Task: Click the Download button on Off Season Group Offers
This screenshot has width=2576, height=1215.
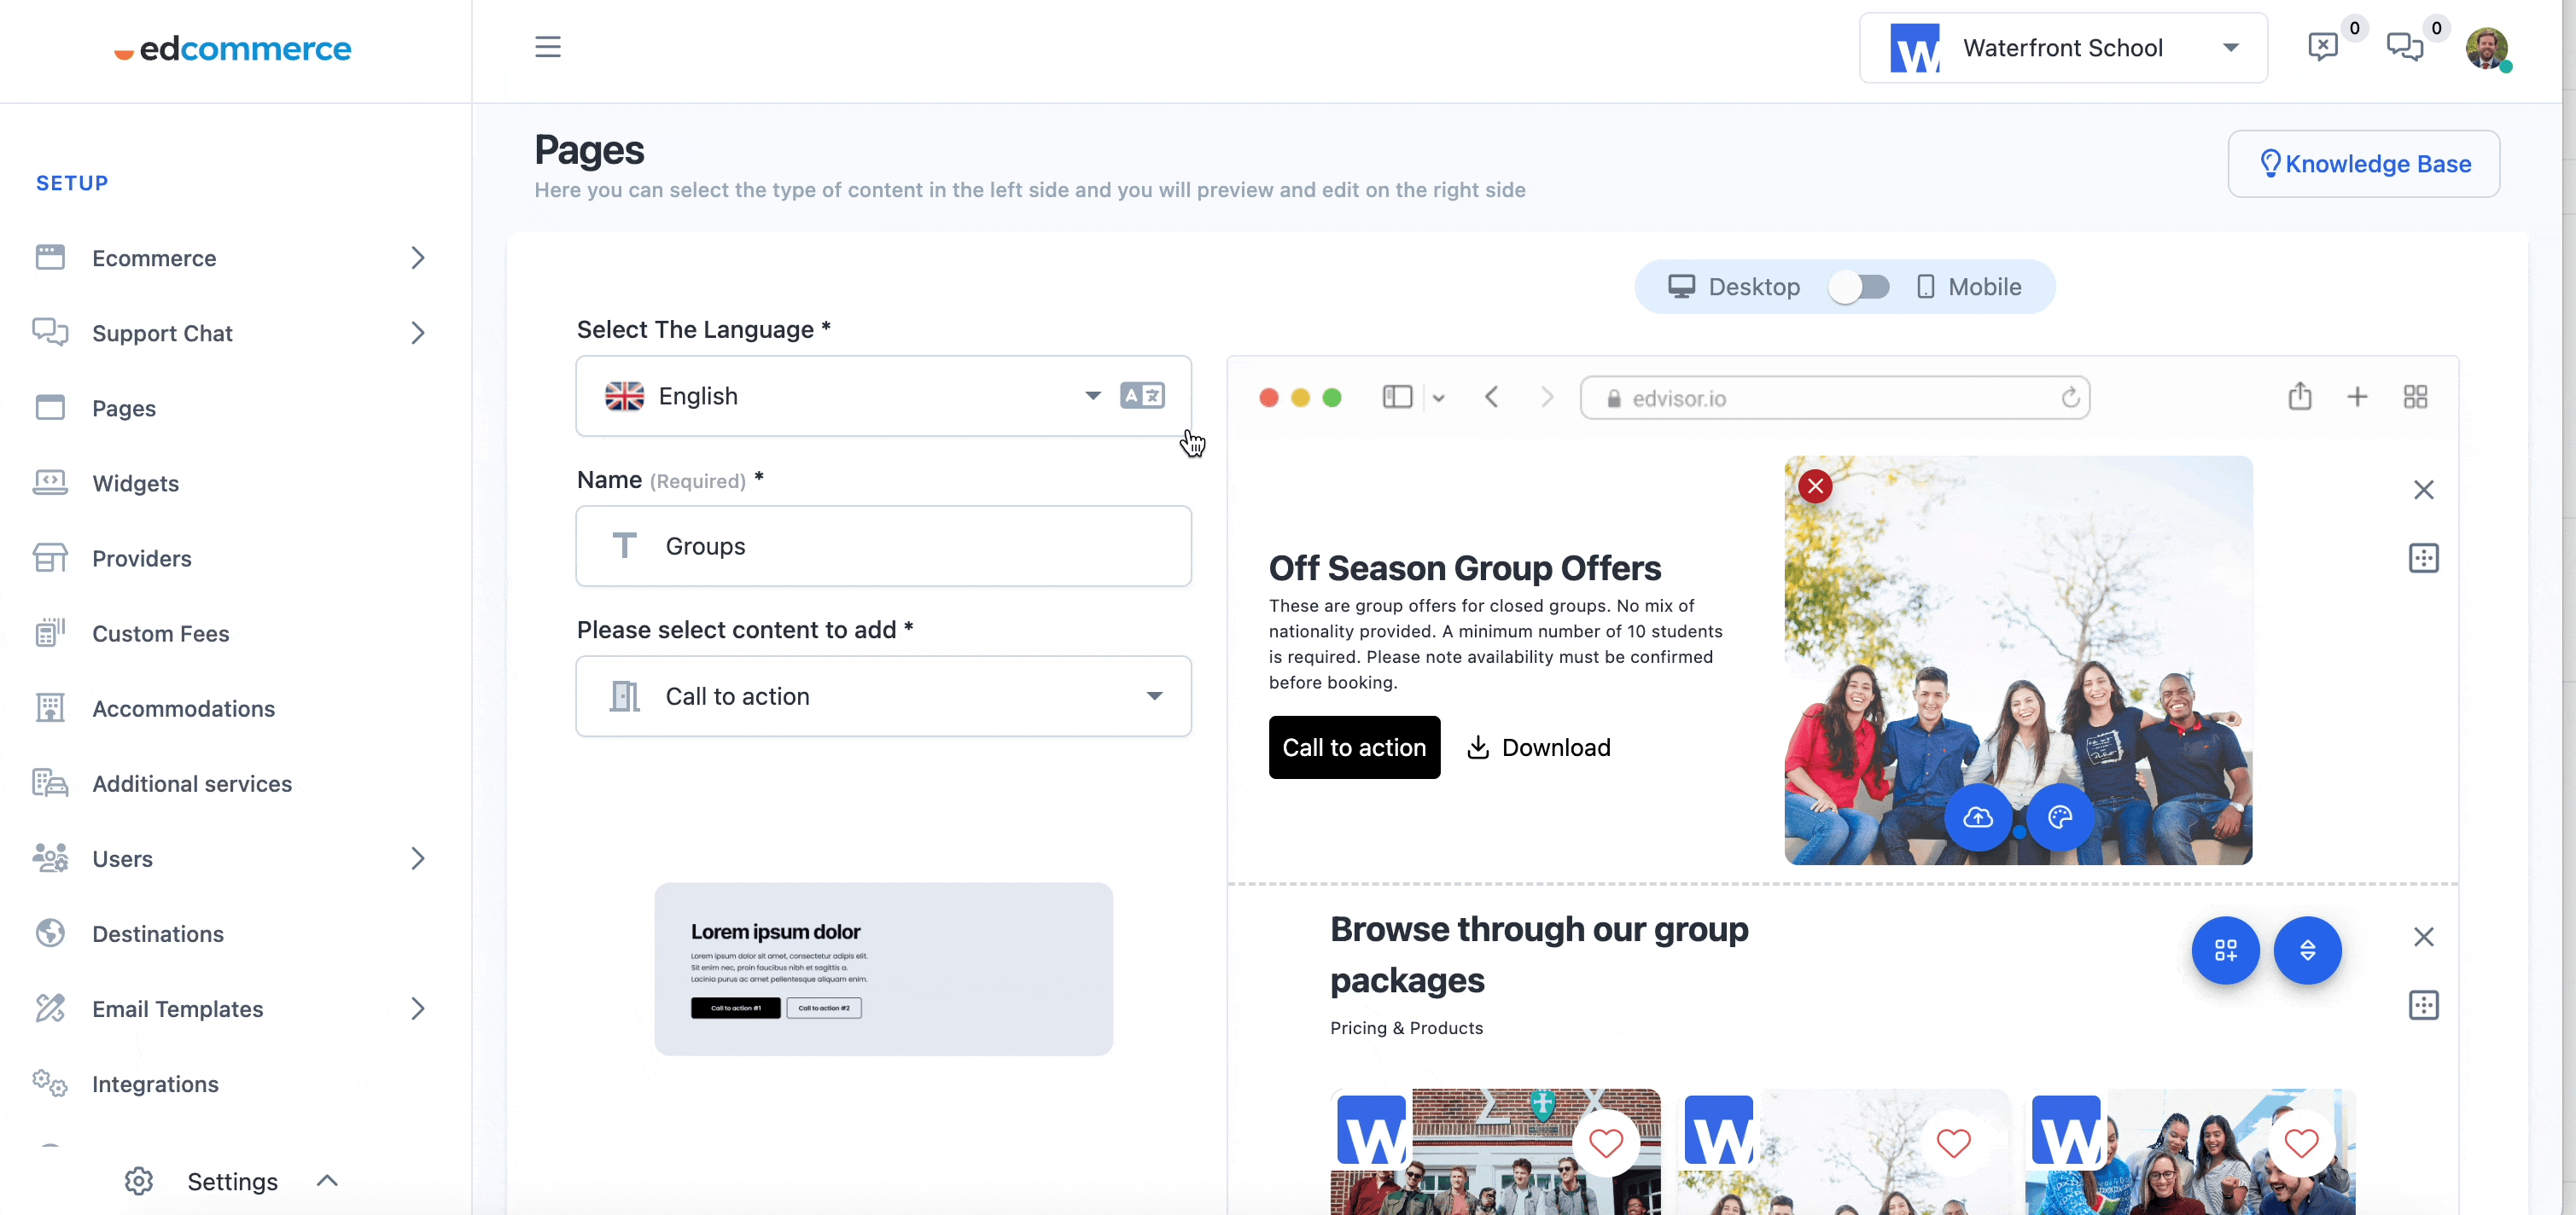Action: click(1538, 747)
